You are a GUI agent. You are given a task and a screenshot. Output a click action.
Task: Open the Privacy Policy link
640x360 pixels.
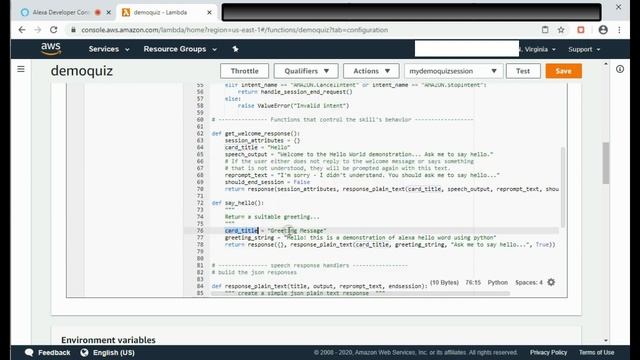pos(548,352)
